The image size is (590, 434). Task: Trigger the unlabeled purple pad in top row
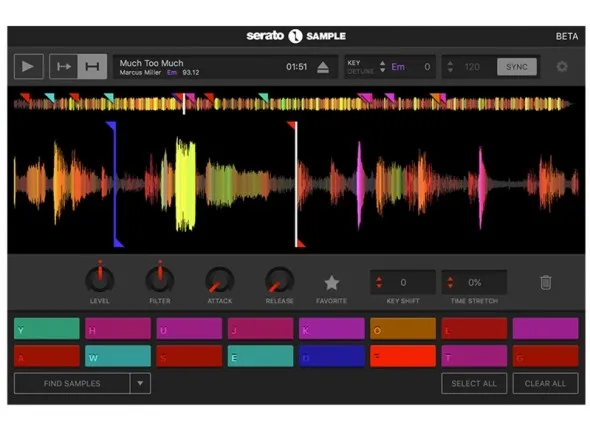pos(545,329)
